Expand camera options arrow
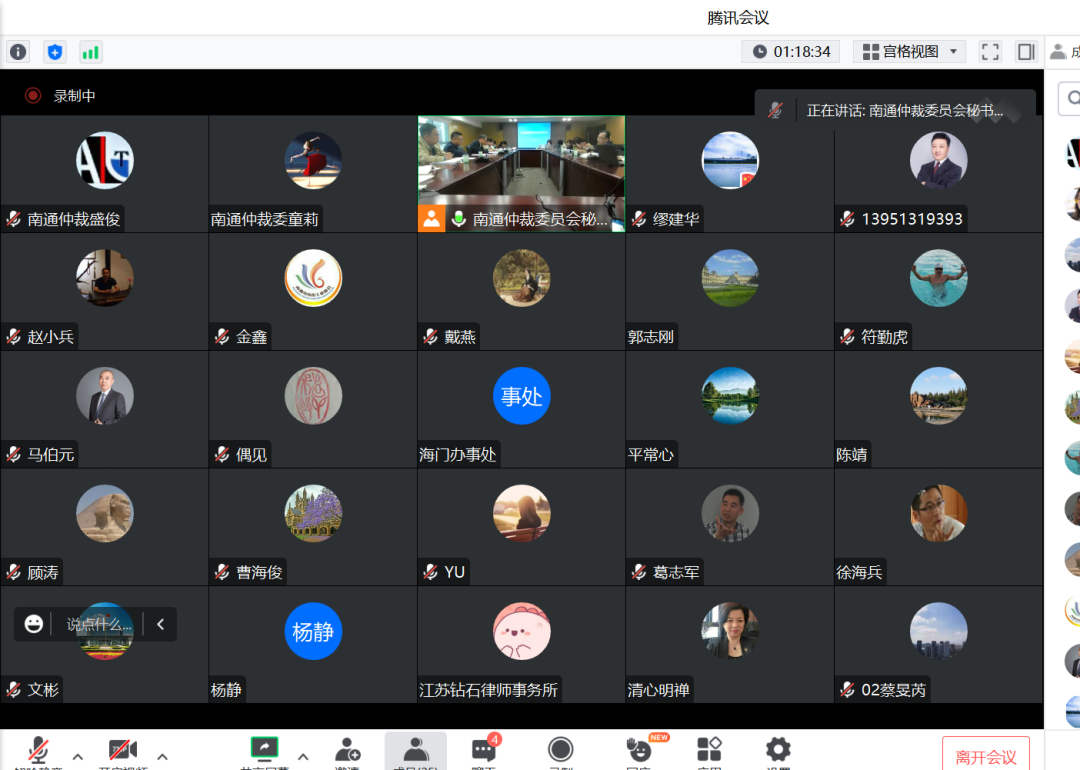Screen dimensions: 1080x770 tap(163, 756)
